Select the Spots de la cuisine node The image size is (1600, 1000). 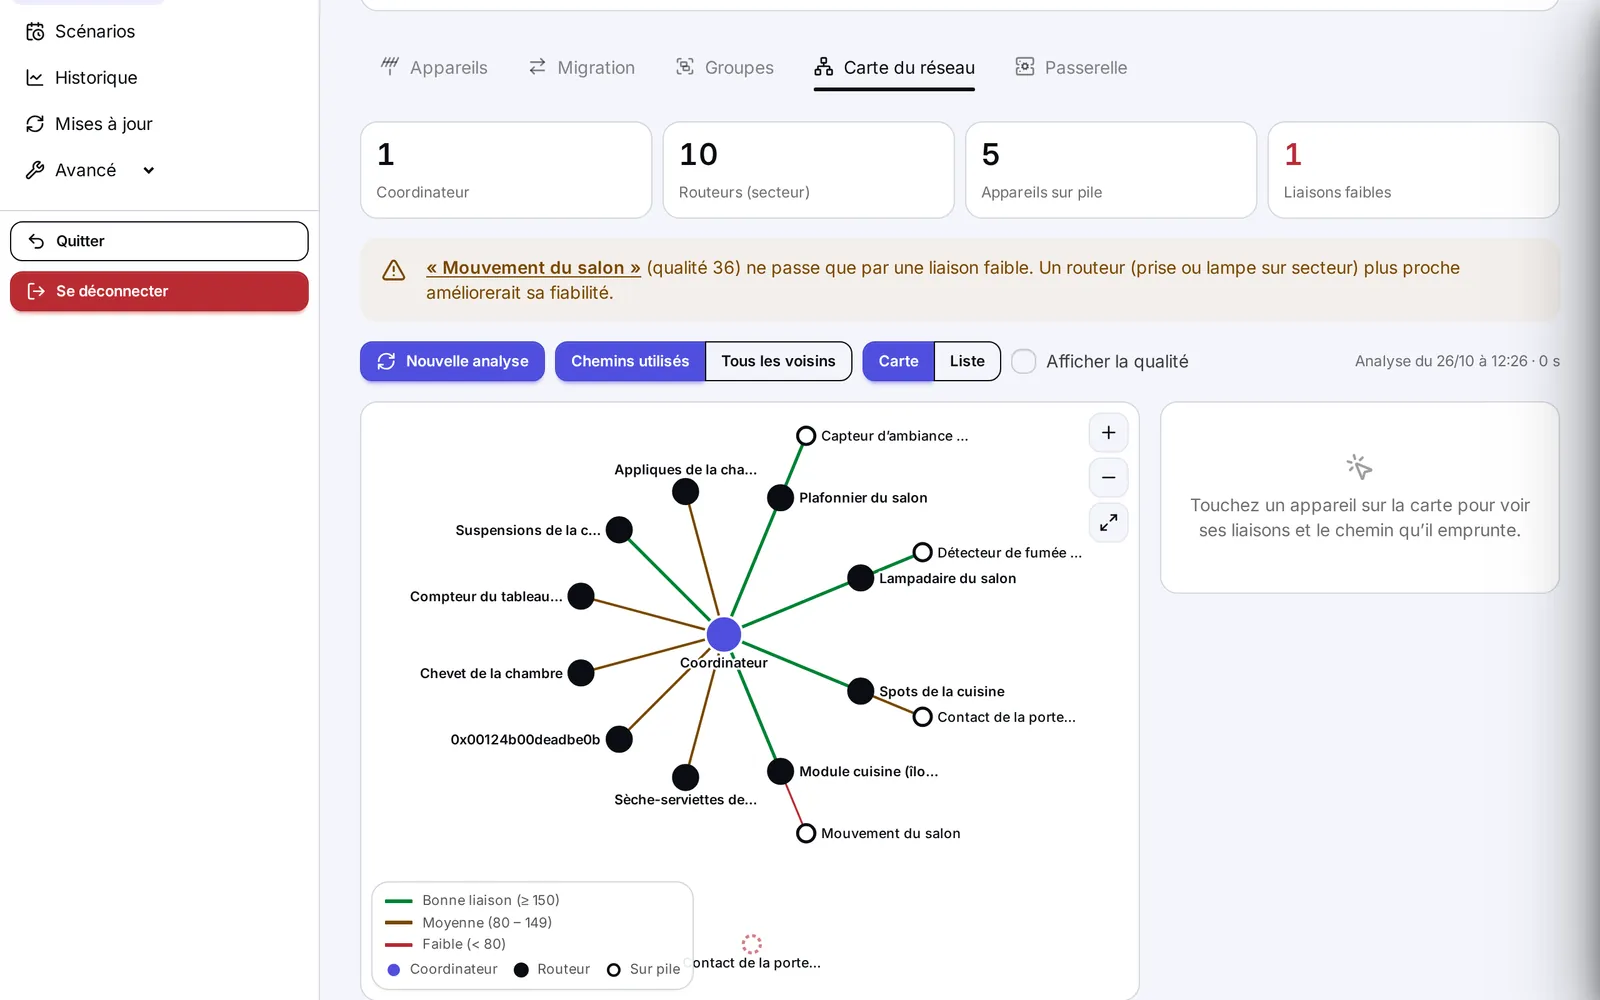[x=860, y=691]
